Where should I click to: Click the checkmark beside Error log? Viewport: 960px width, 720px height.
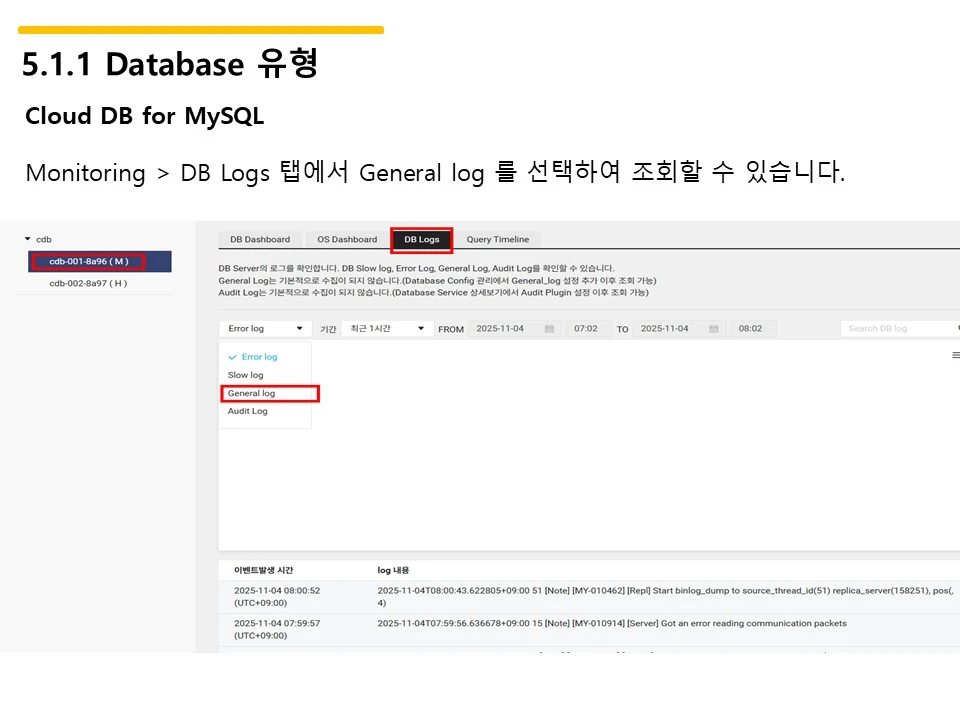point(232,356)
